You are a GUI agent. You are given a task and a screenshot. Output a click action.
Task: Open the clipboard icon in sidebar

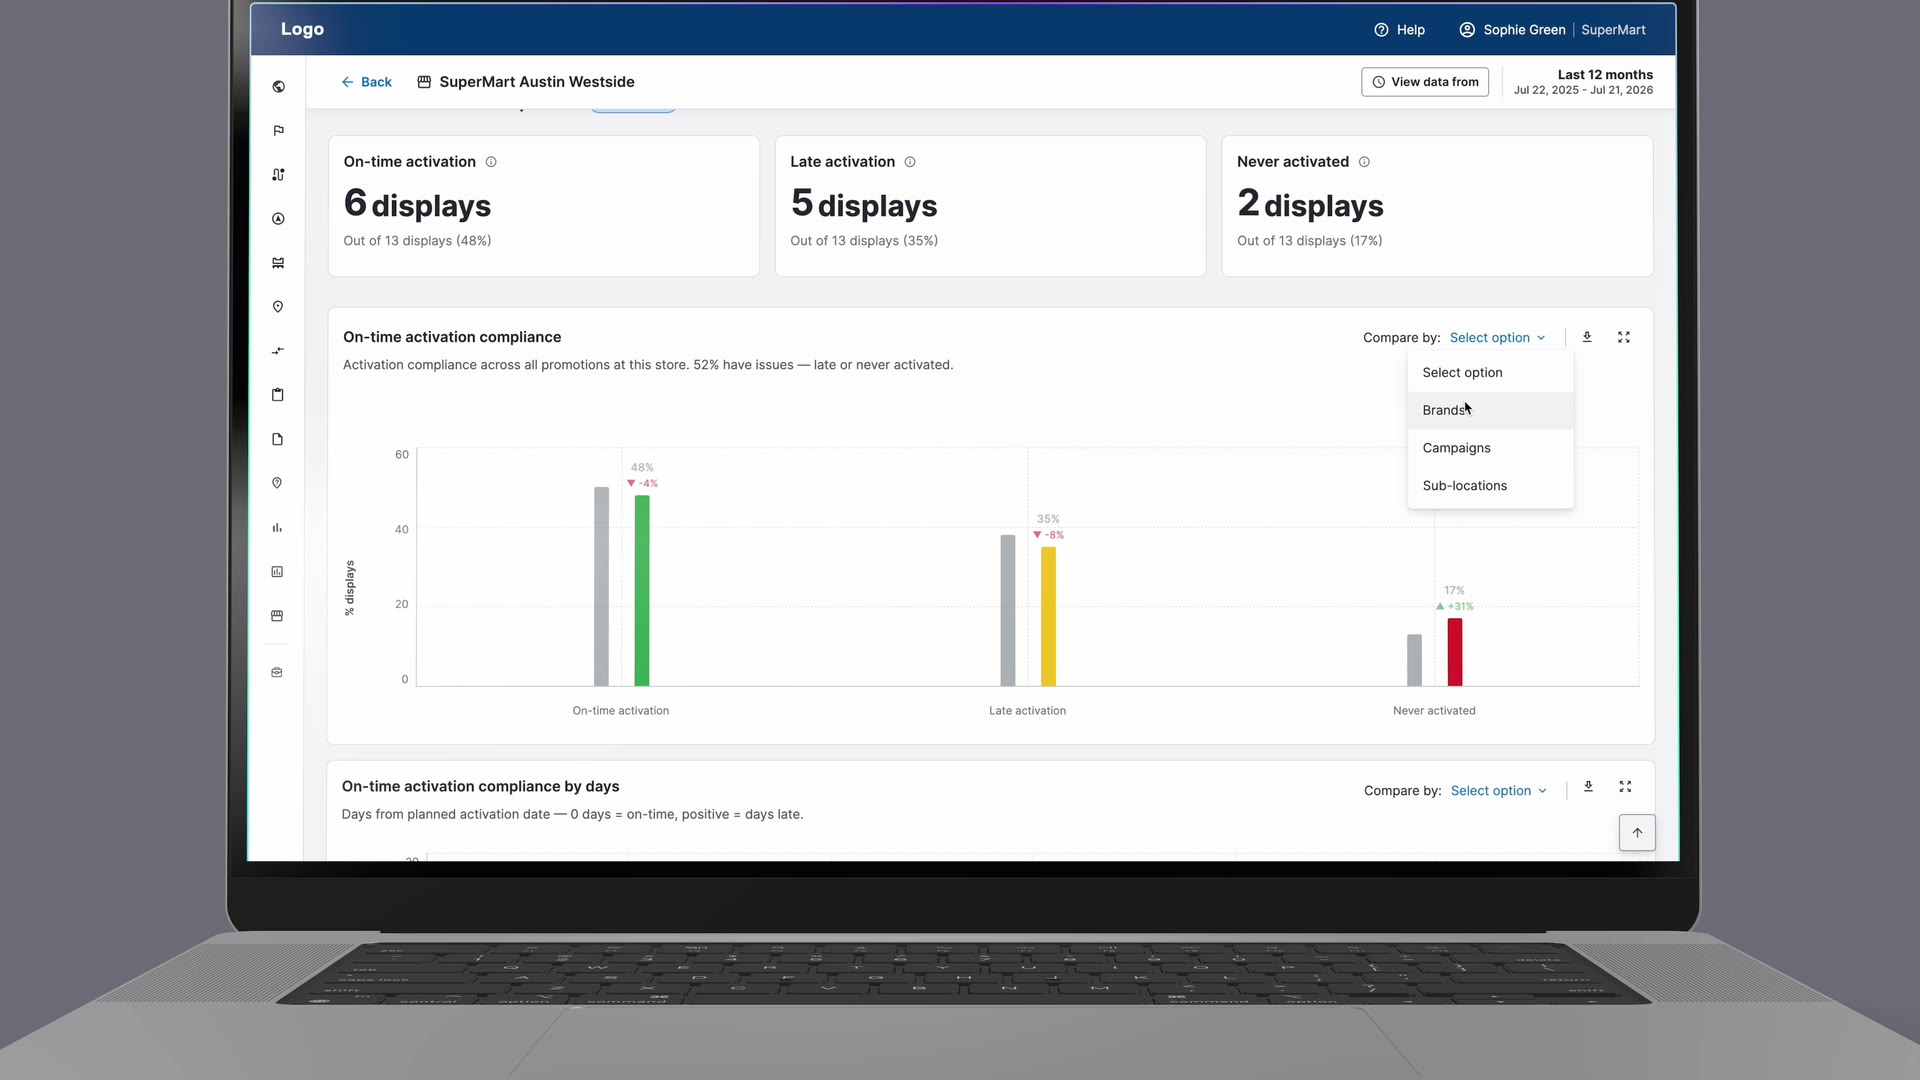tap(278, 395)
